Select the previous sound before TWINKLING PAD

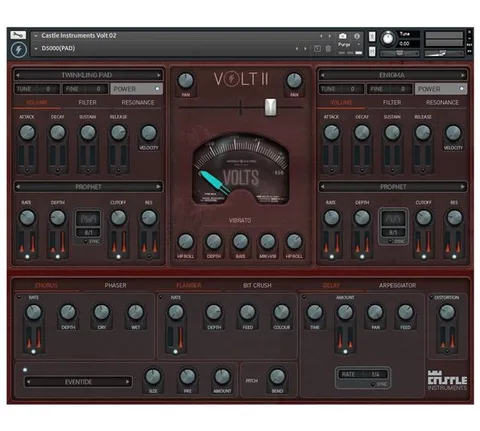click(18, 75)
